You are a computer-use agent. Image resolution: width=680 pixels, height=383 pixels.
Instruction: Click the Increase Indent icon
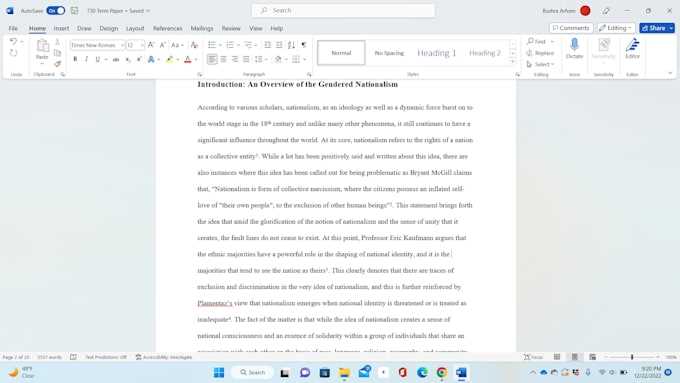279,45
